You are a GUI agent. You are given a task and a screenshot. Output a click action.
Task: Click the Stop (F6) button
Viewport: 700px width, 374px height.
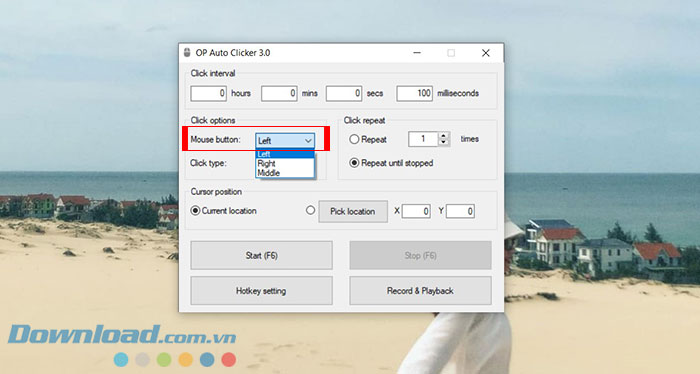click(421, 255)
